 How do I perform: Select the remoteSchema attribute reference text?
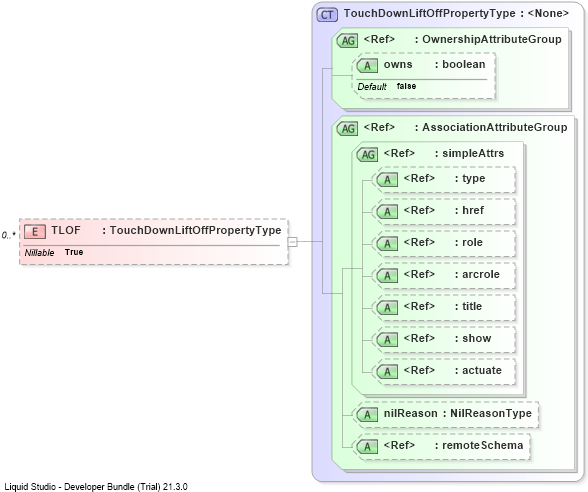pyautogui.click(x=453, y=446)
